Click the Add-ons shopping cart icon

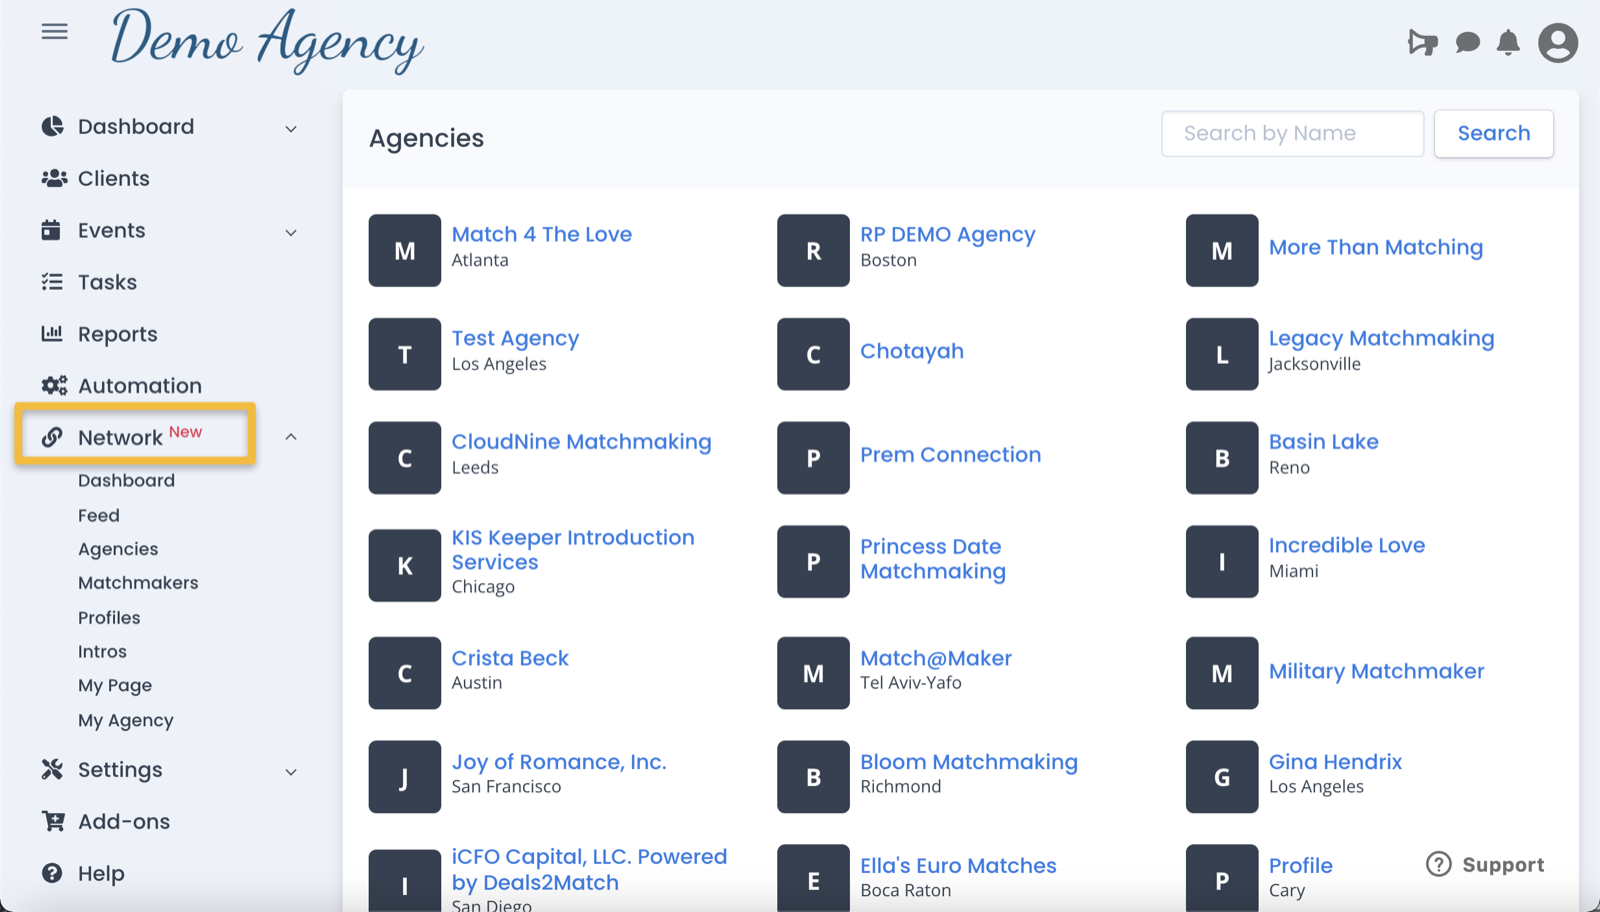[x=53, y=821]
